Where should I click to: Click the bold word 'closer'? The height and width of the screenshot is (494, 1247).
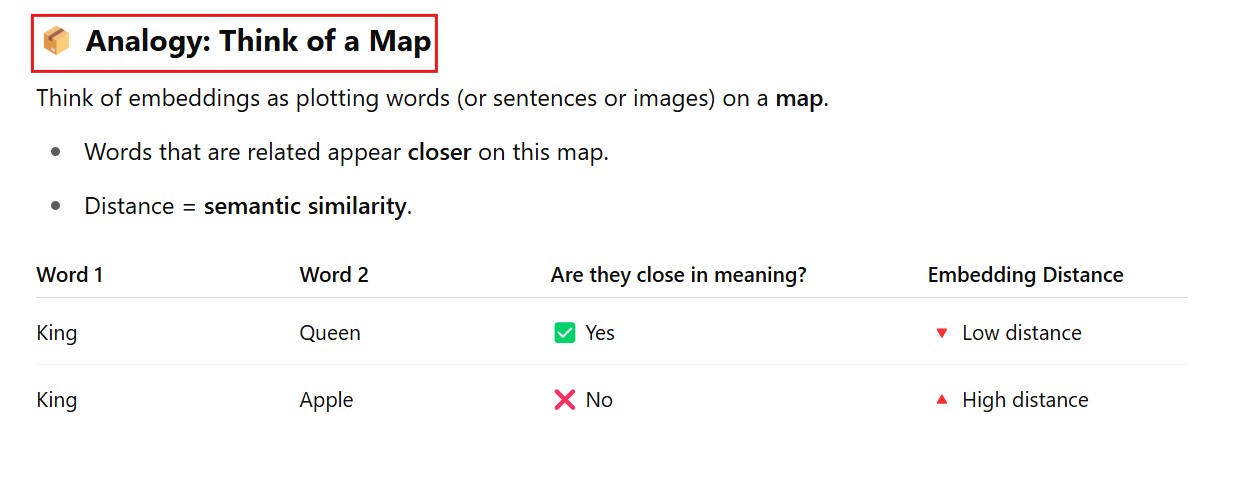tap(439, 153)
